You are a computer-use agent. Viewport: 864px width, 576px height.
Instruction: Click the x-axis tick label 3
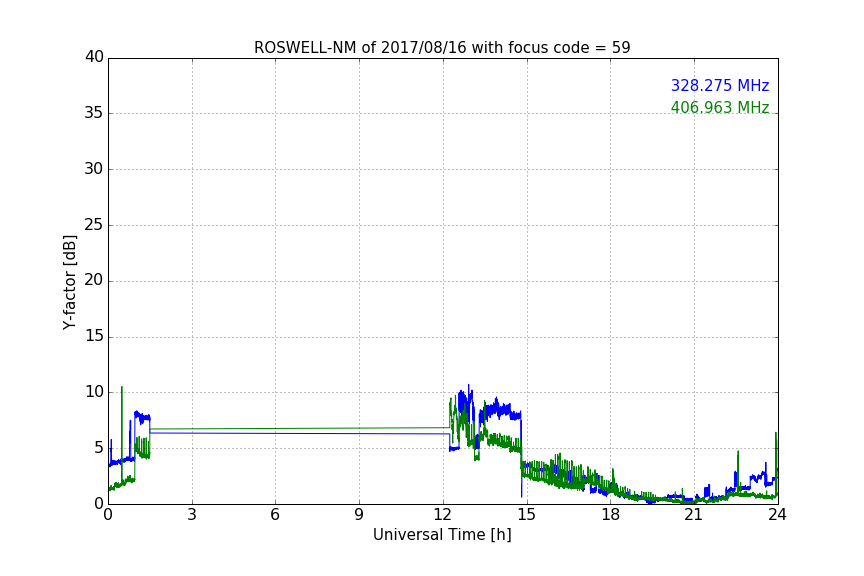(192, 515)
